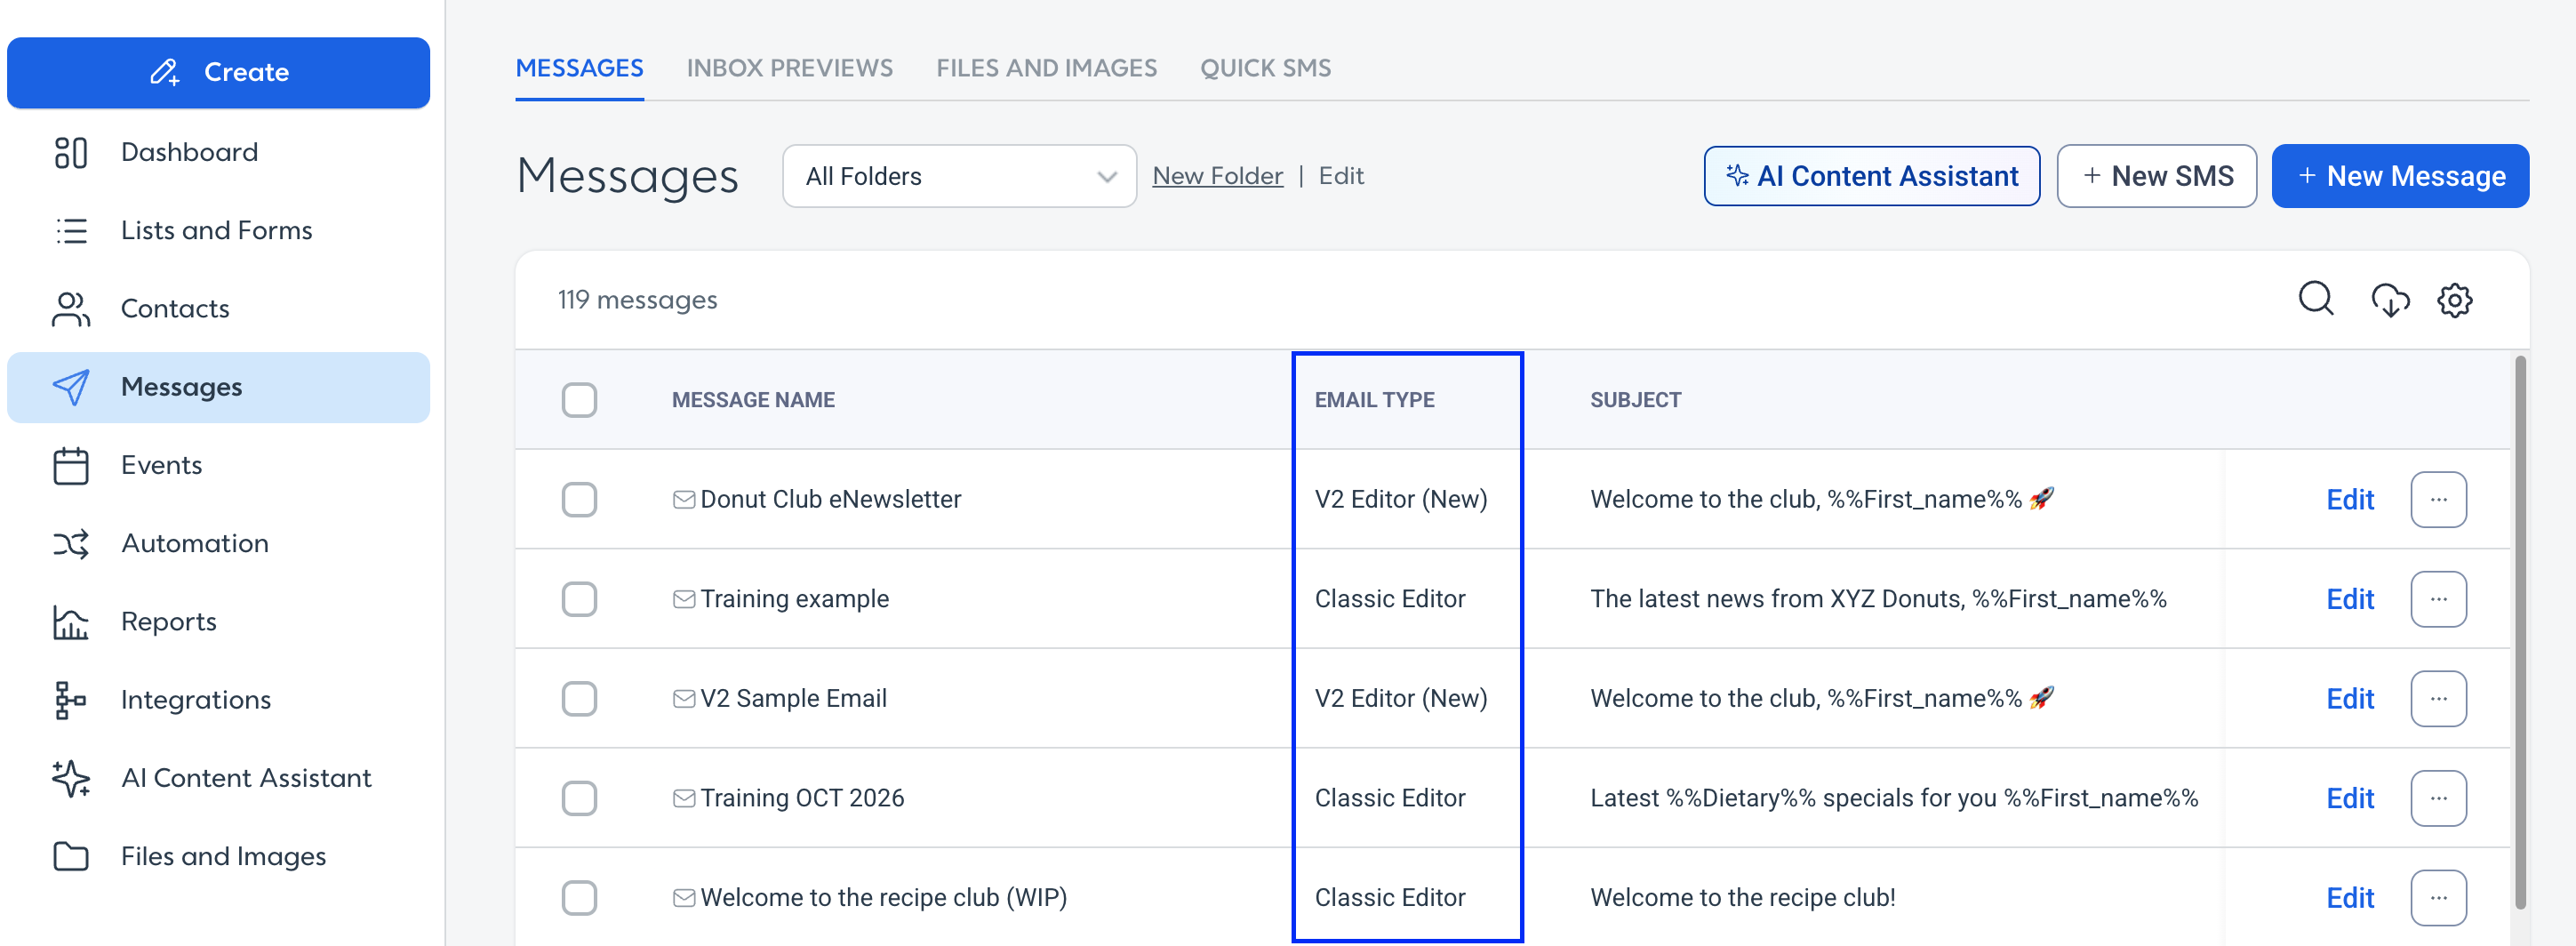Check the Training example row checkbox
The height and width of the screenshot is (946, 2576).
(579, 599)
